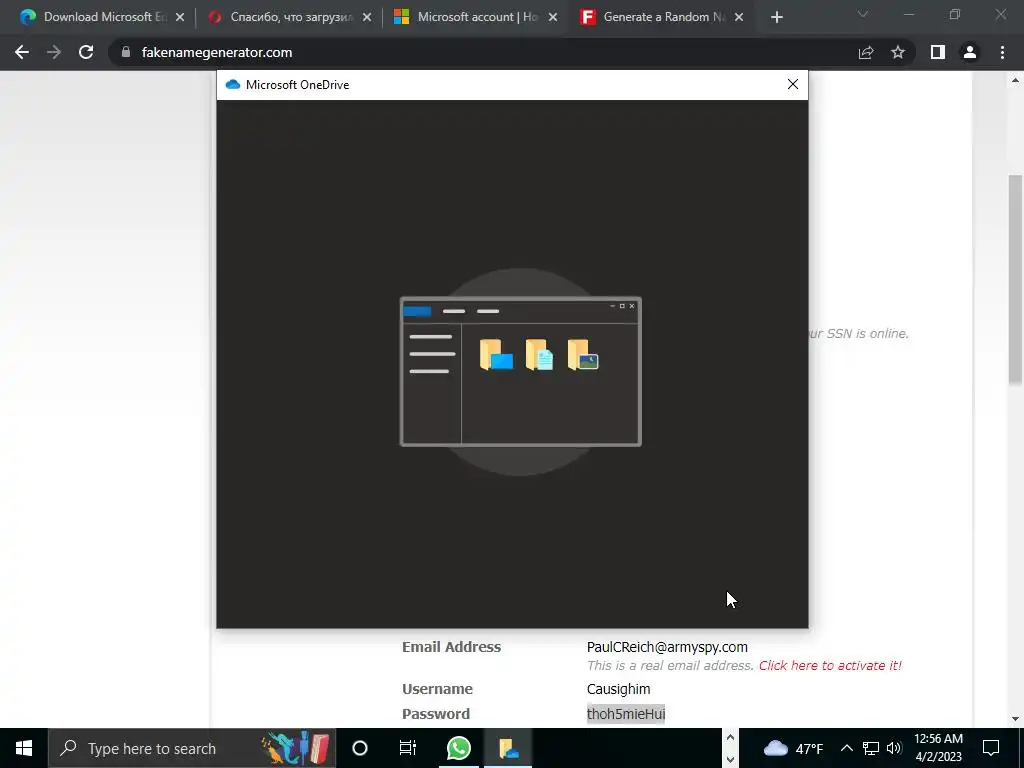This screenshot has height=768, width=1024.
Task: Open the notification center icon
Action: pyautogui.click(x=991, y=748)
